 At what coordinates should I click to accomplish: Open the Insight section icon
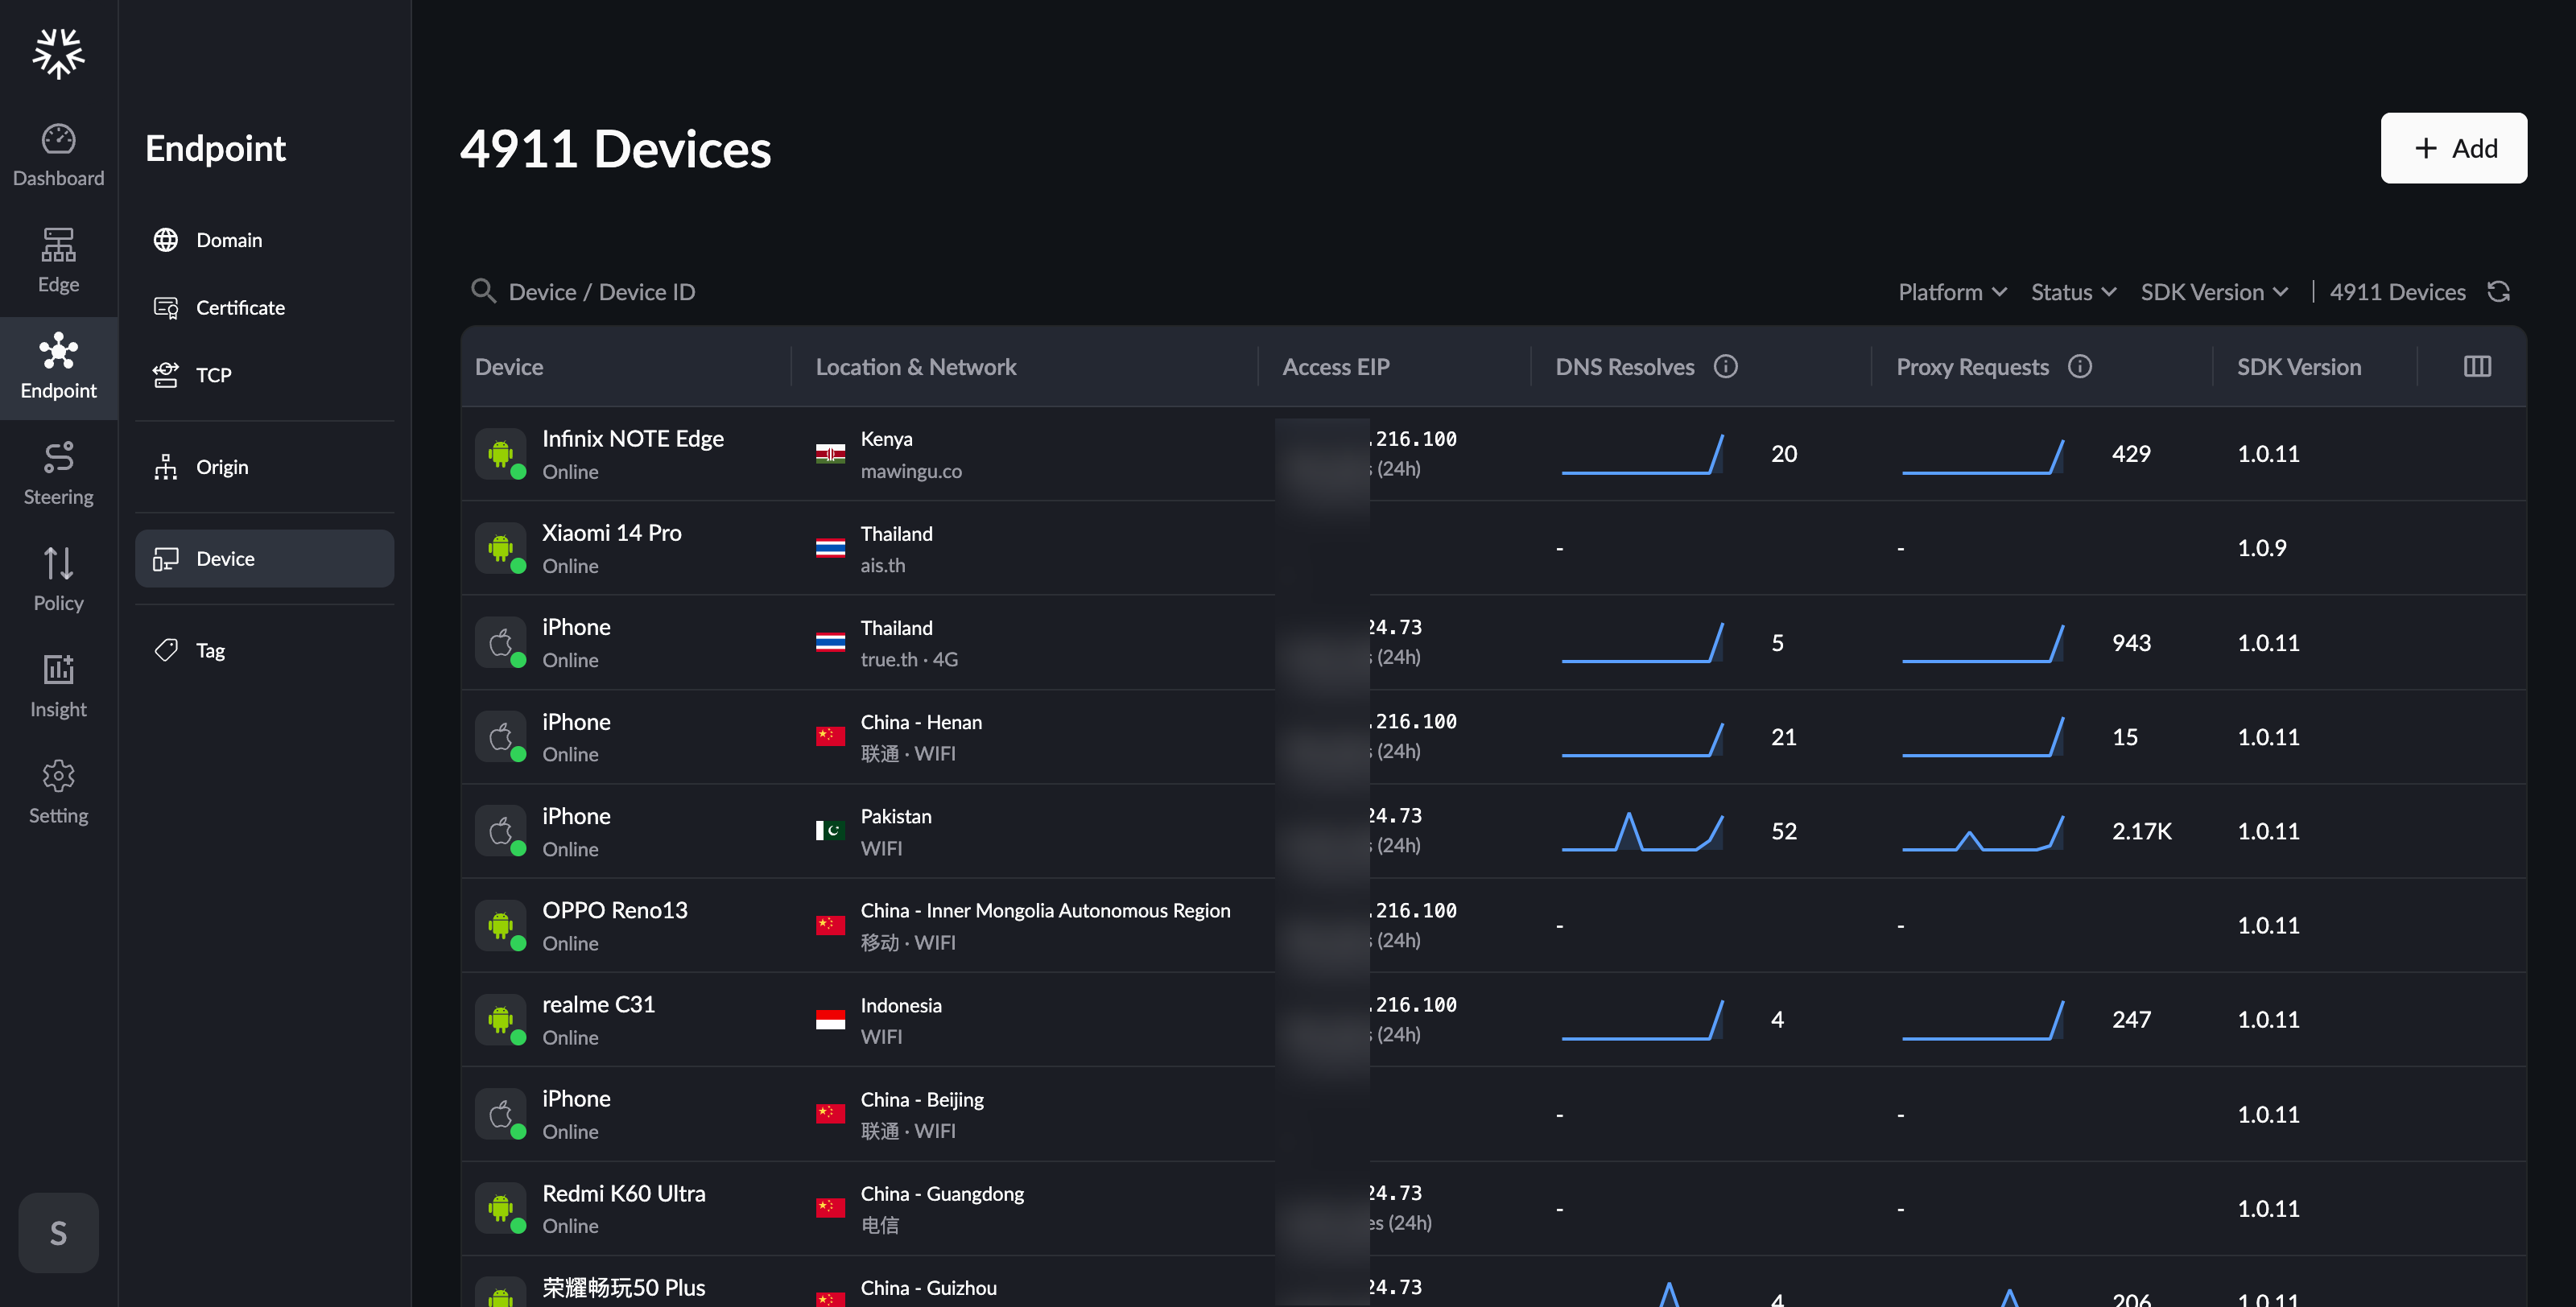(x=58, y=670)
